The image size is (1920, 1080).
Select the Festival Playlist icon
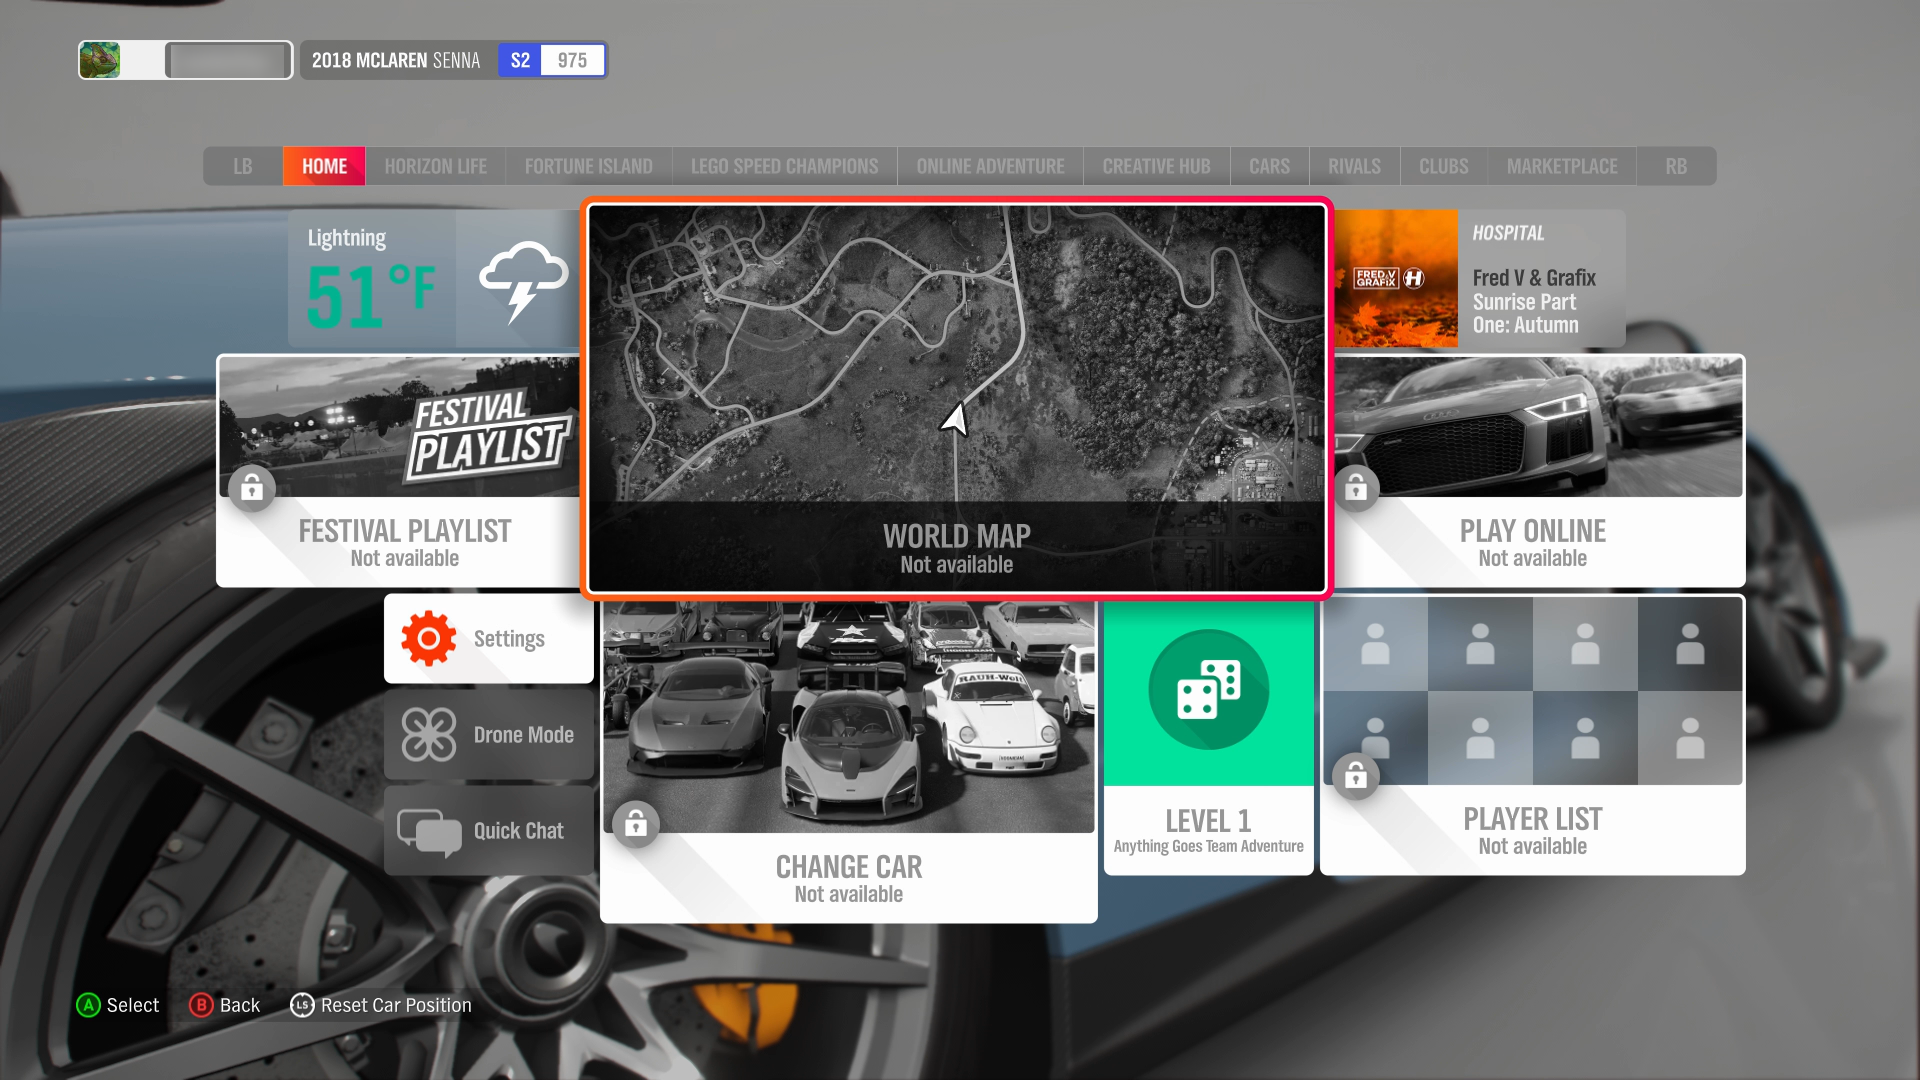402,468
